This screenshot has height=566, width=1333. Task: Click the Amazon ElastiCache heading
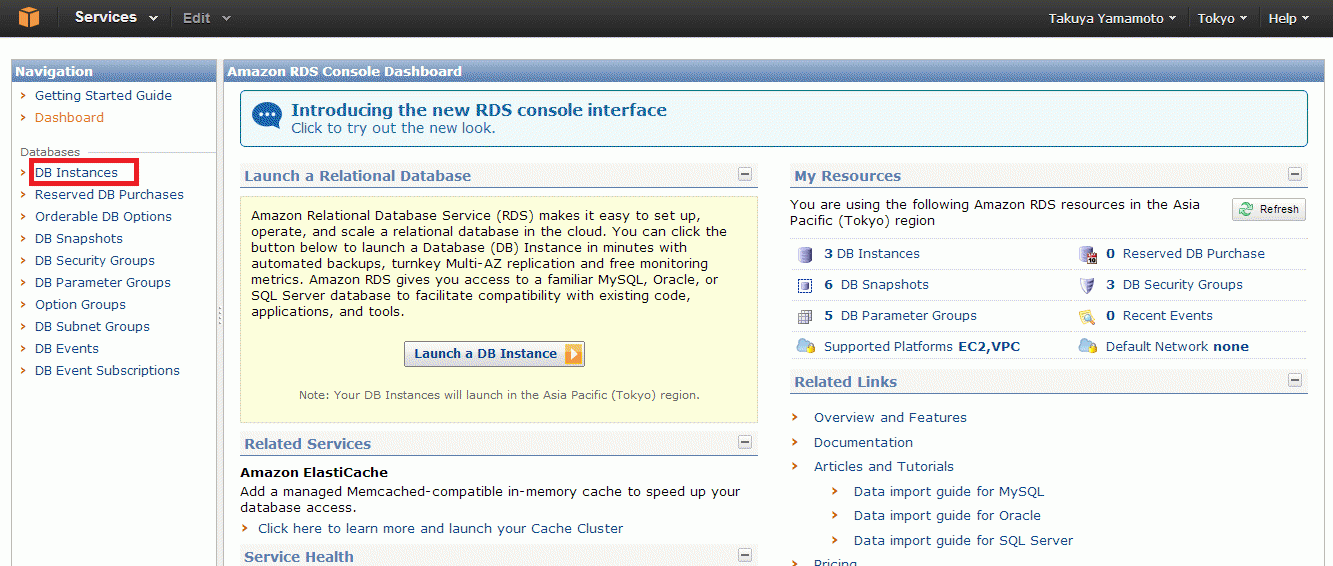pyautogui.click(x=314, y=473)
